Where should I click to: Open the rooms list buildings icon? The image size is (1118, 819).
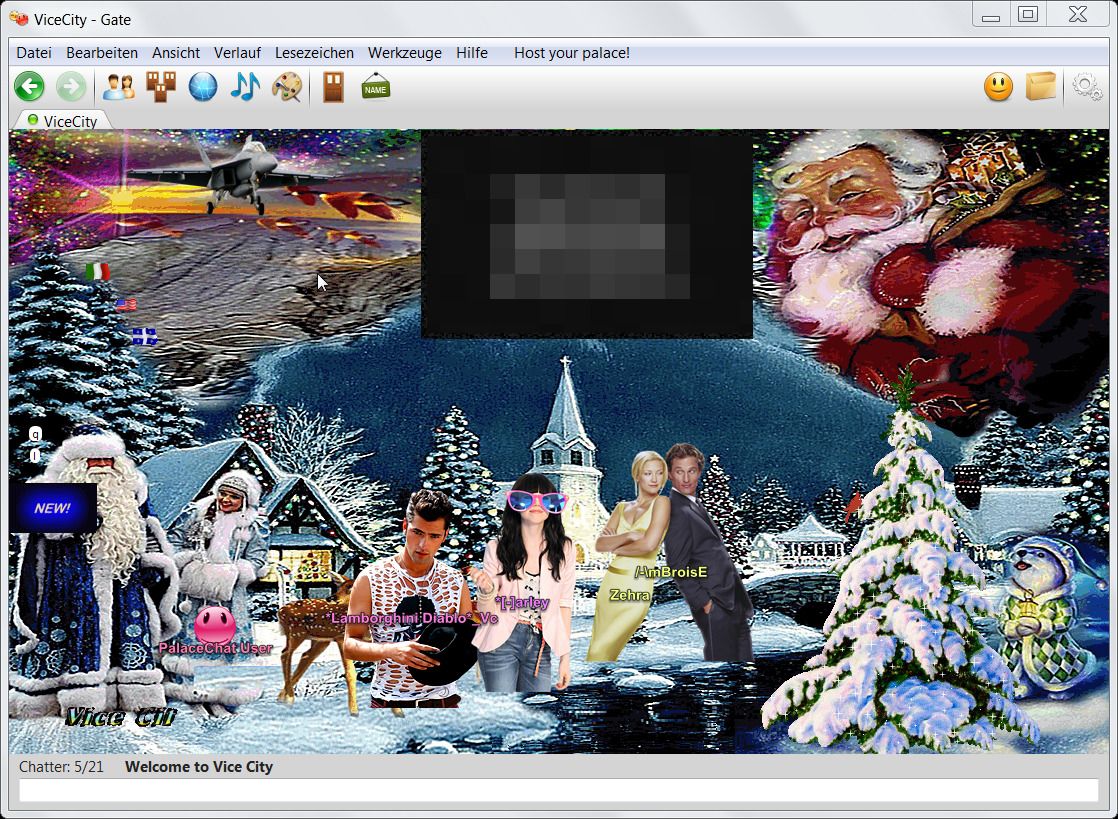[160, 87]
